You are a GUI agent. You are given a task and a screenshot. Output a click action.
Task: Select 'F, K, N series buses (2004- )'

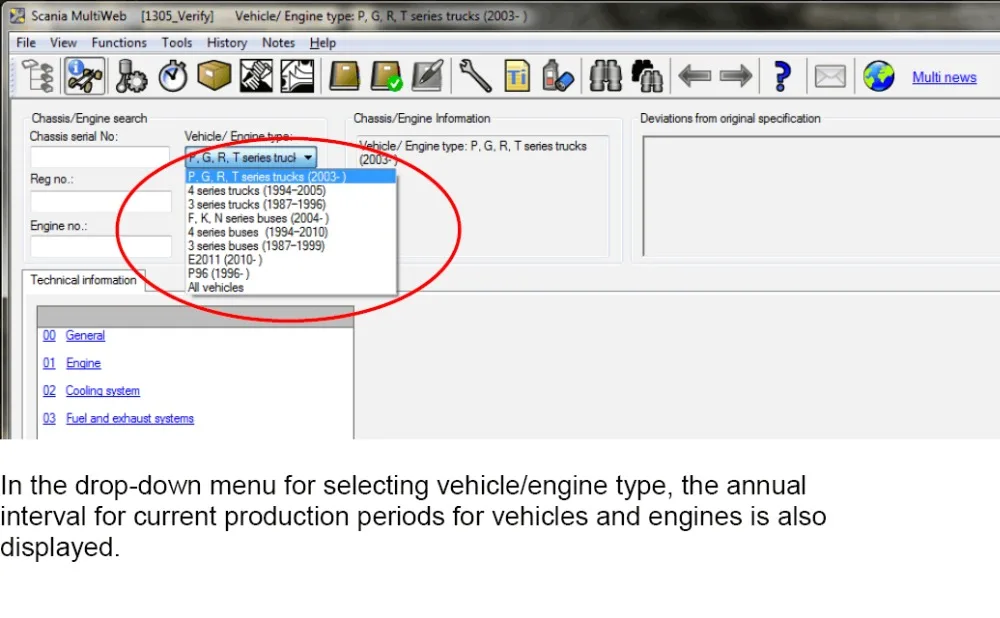290,218
